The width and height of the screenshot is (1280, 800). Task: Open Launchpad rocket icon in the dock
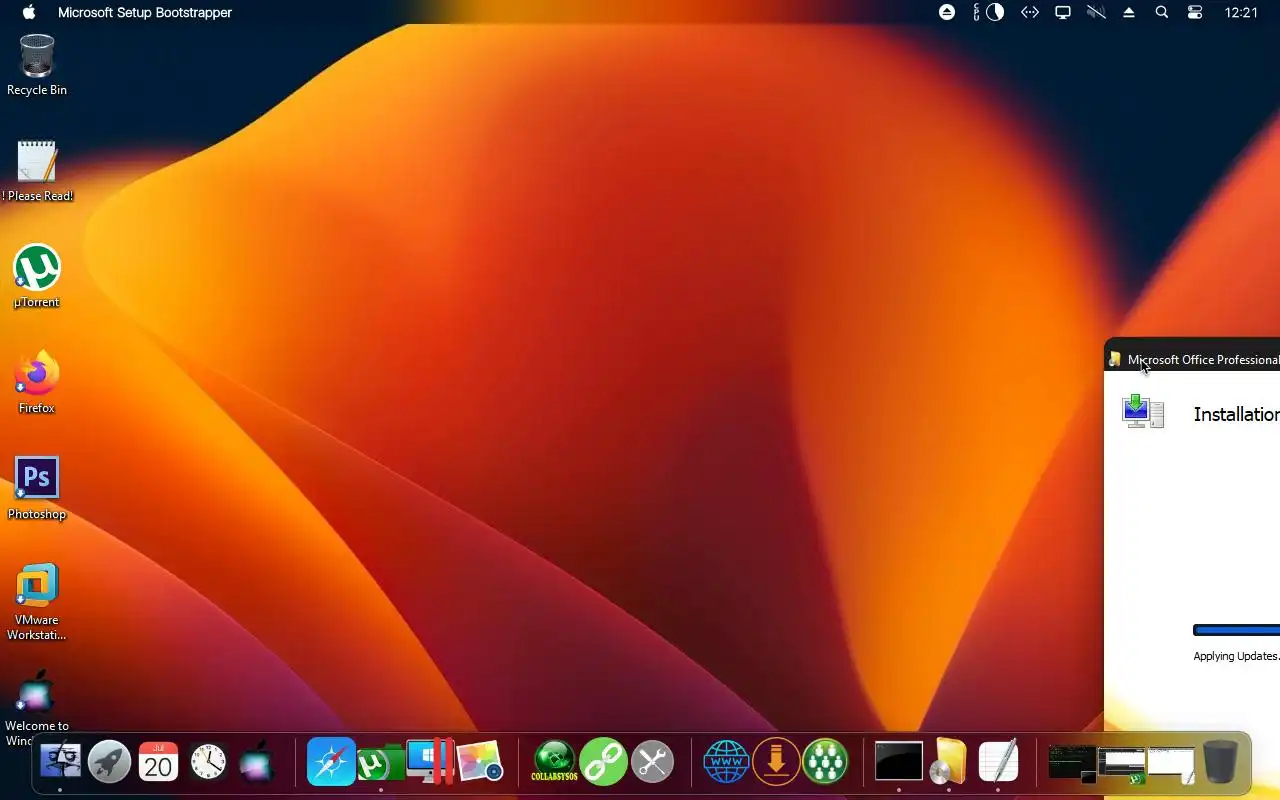[109, 762]
